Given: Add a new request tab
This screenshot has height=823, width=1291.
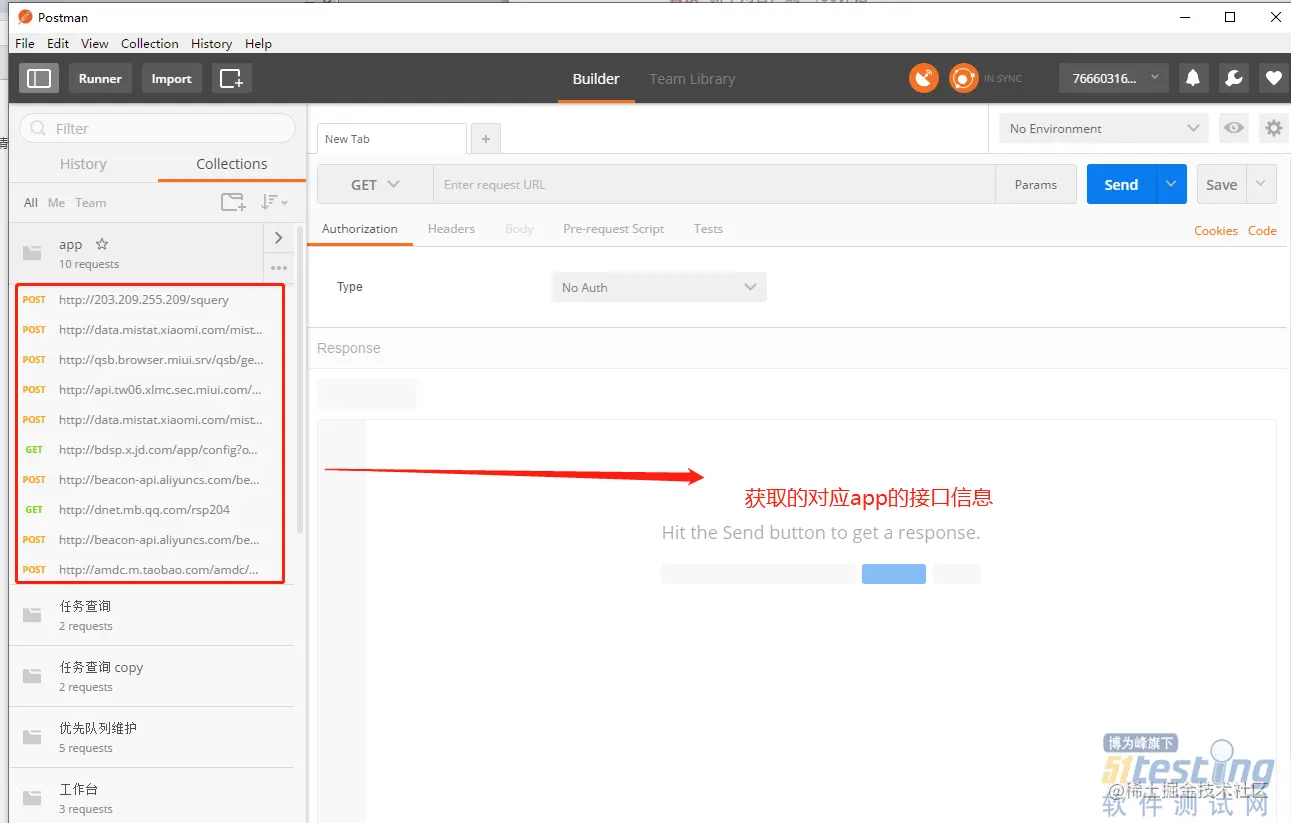Looking at the screenshot, I should [486, 139].
